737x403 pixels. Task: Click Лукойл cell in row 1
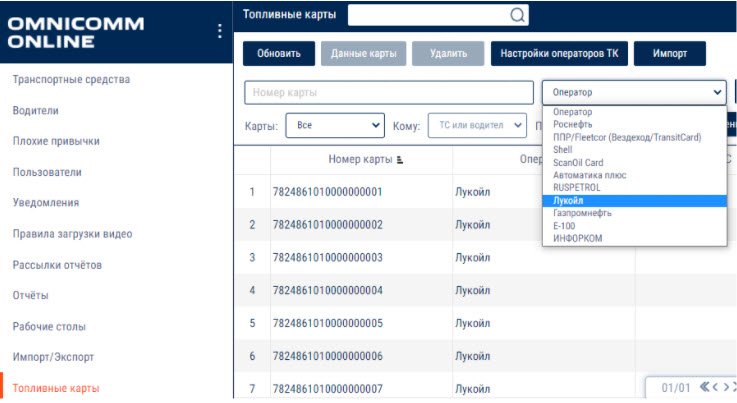[472, 192]
